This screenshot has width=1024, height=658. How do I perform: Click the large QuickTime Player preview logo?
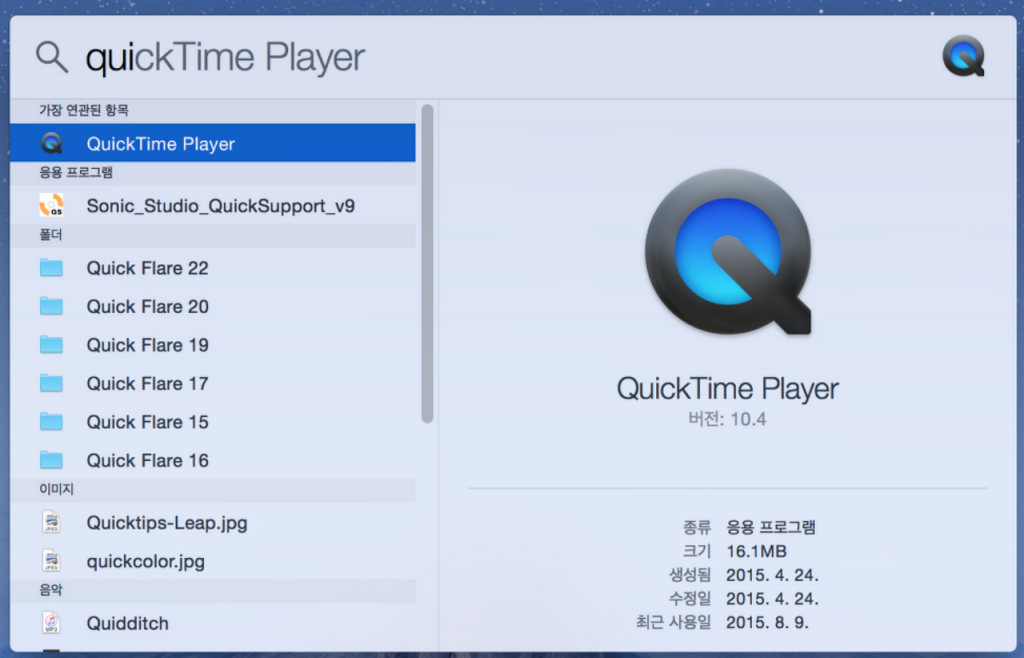pos(728,252)
